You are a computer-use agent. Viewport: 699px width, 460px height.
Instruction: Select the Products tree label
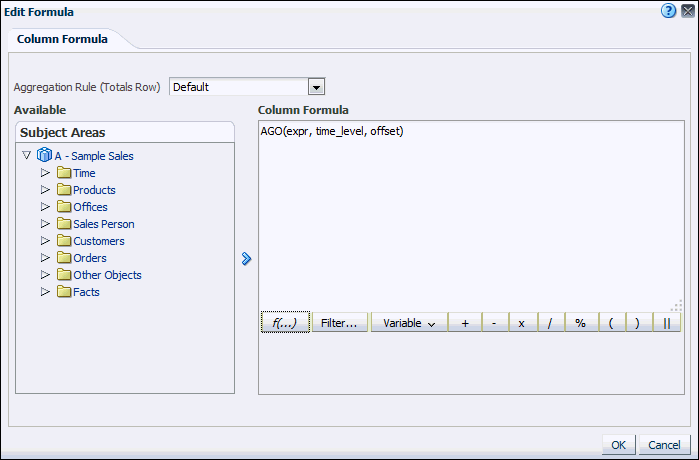pos(94,190)
